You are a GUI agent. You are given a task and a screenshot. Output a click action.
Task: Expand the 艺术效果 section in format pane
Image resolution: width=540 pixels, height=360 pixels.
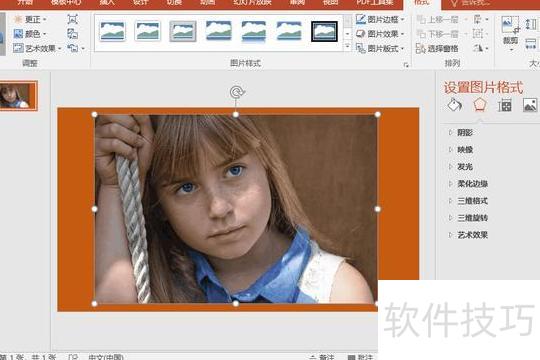(x=468, y=235)
